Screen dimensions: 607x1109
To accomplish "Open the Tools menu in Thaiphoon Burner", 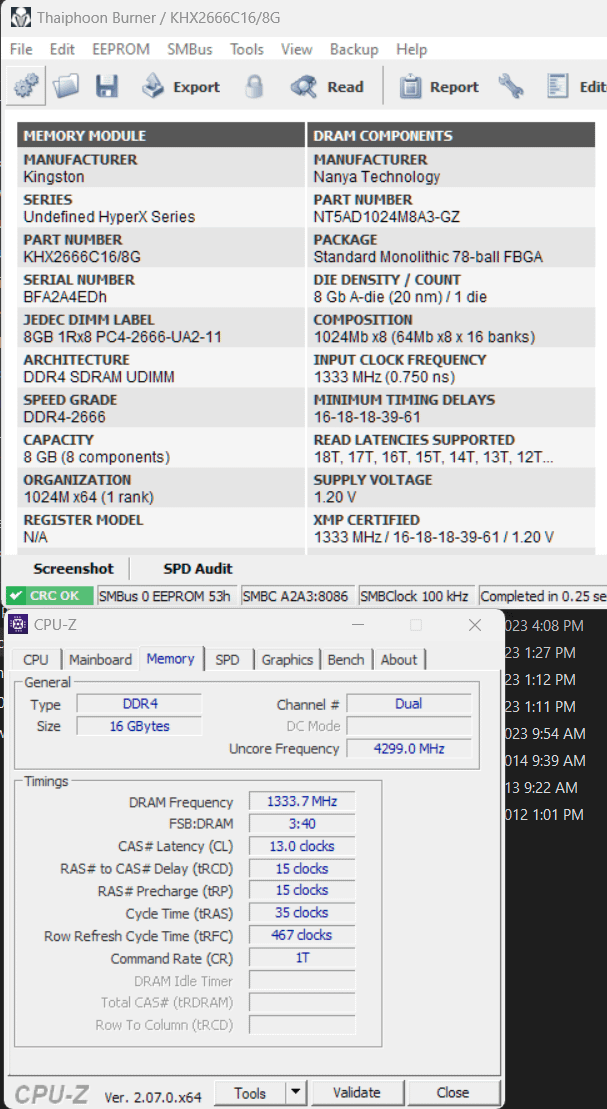I will pyautogui.click(x=247, y=50).
